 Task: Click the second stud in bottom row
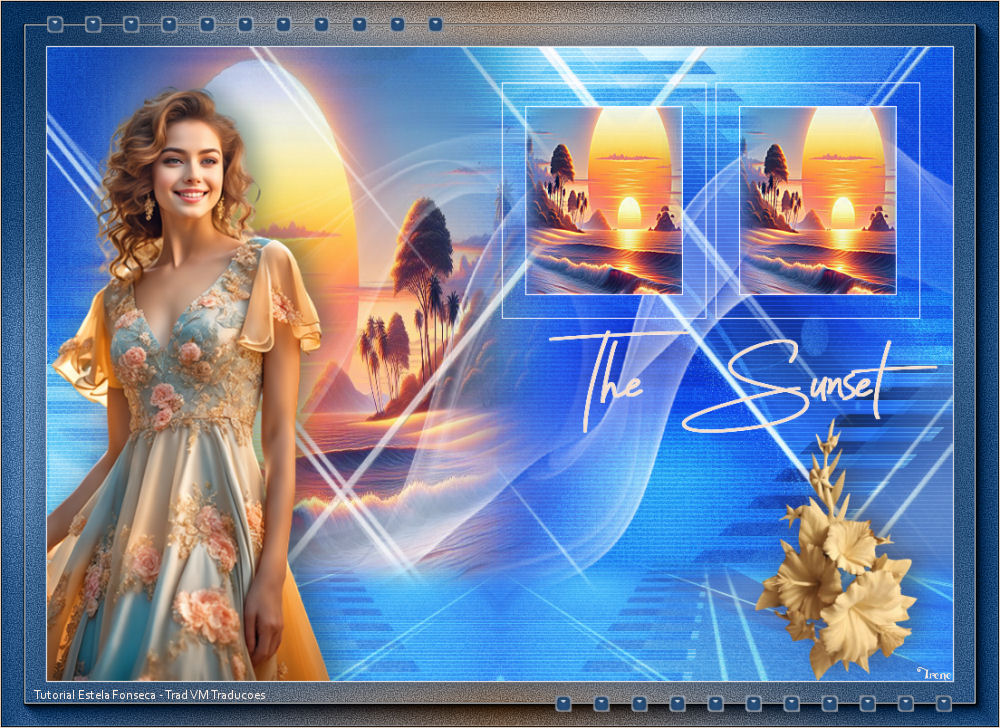click(601, 703)
